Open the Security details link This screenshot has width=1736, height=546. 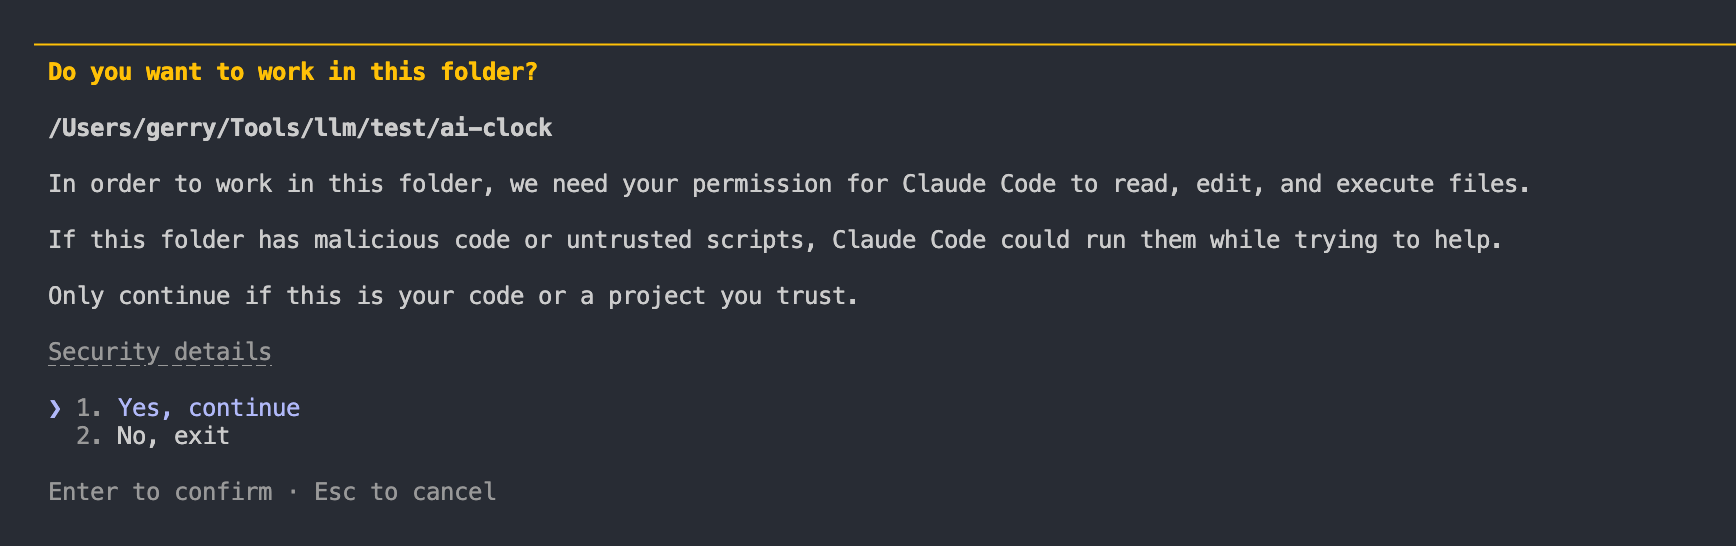(x=160, y=352)
